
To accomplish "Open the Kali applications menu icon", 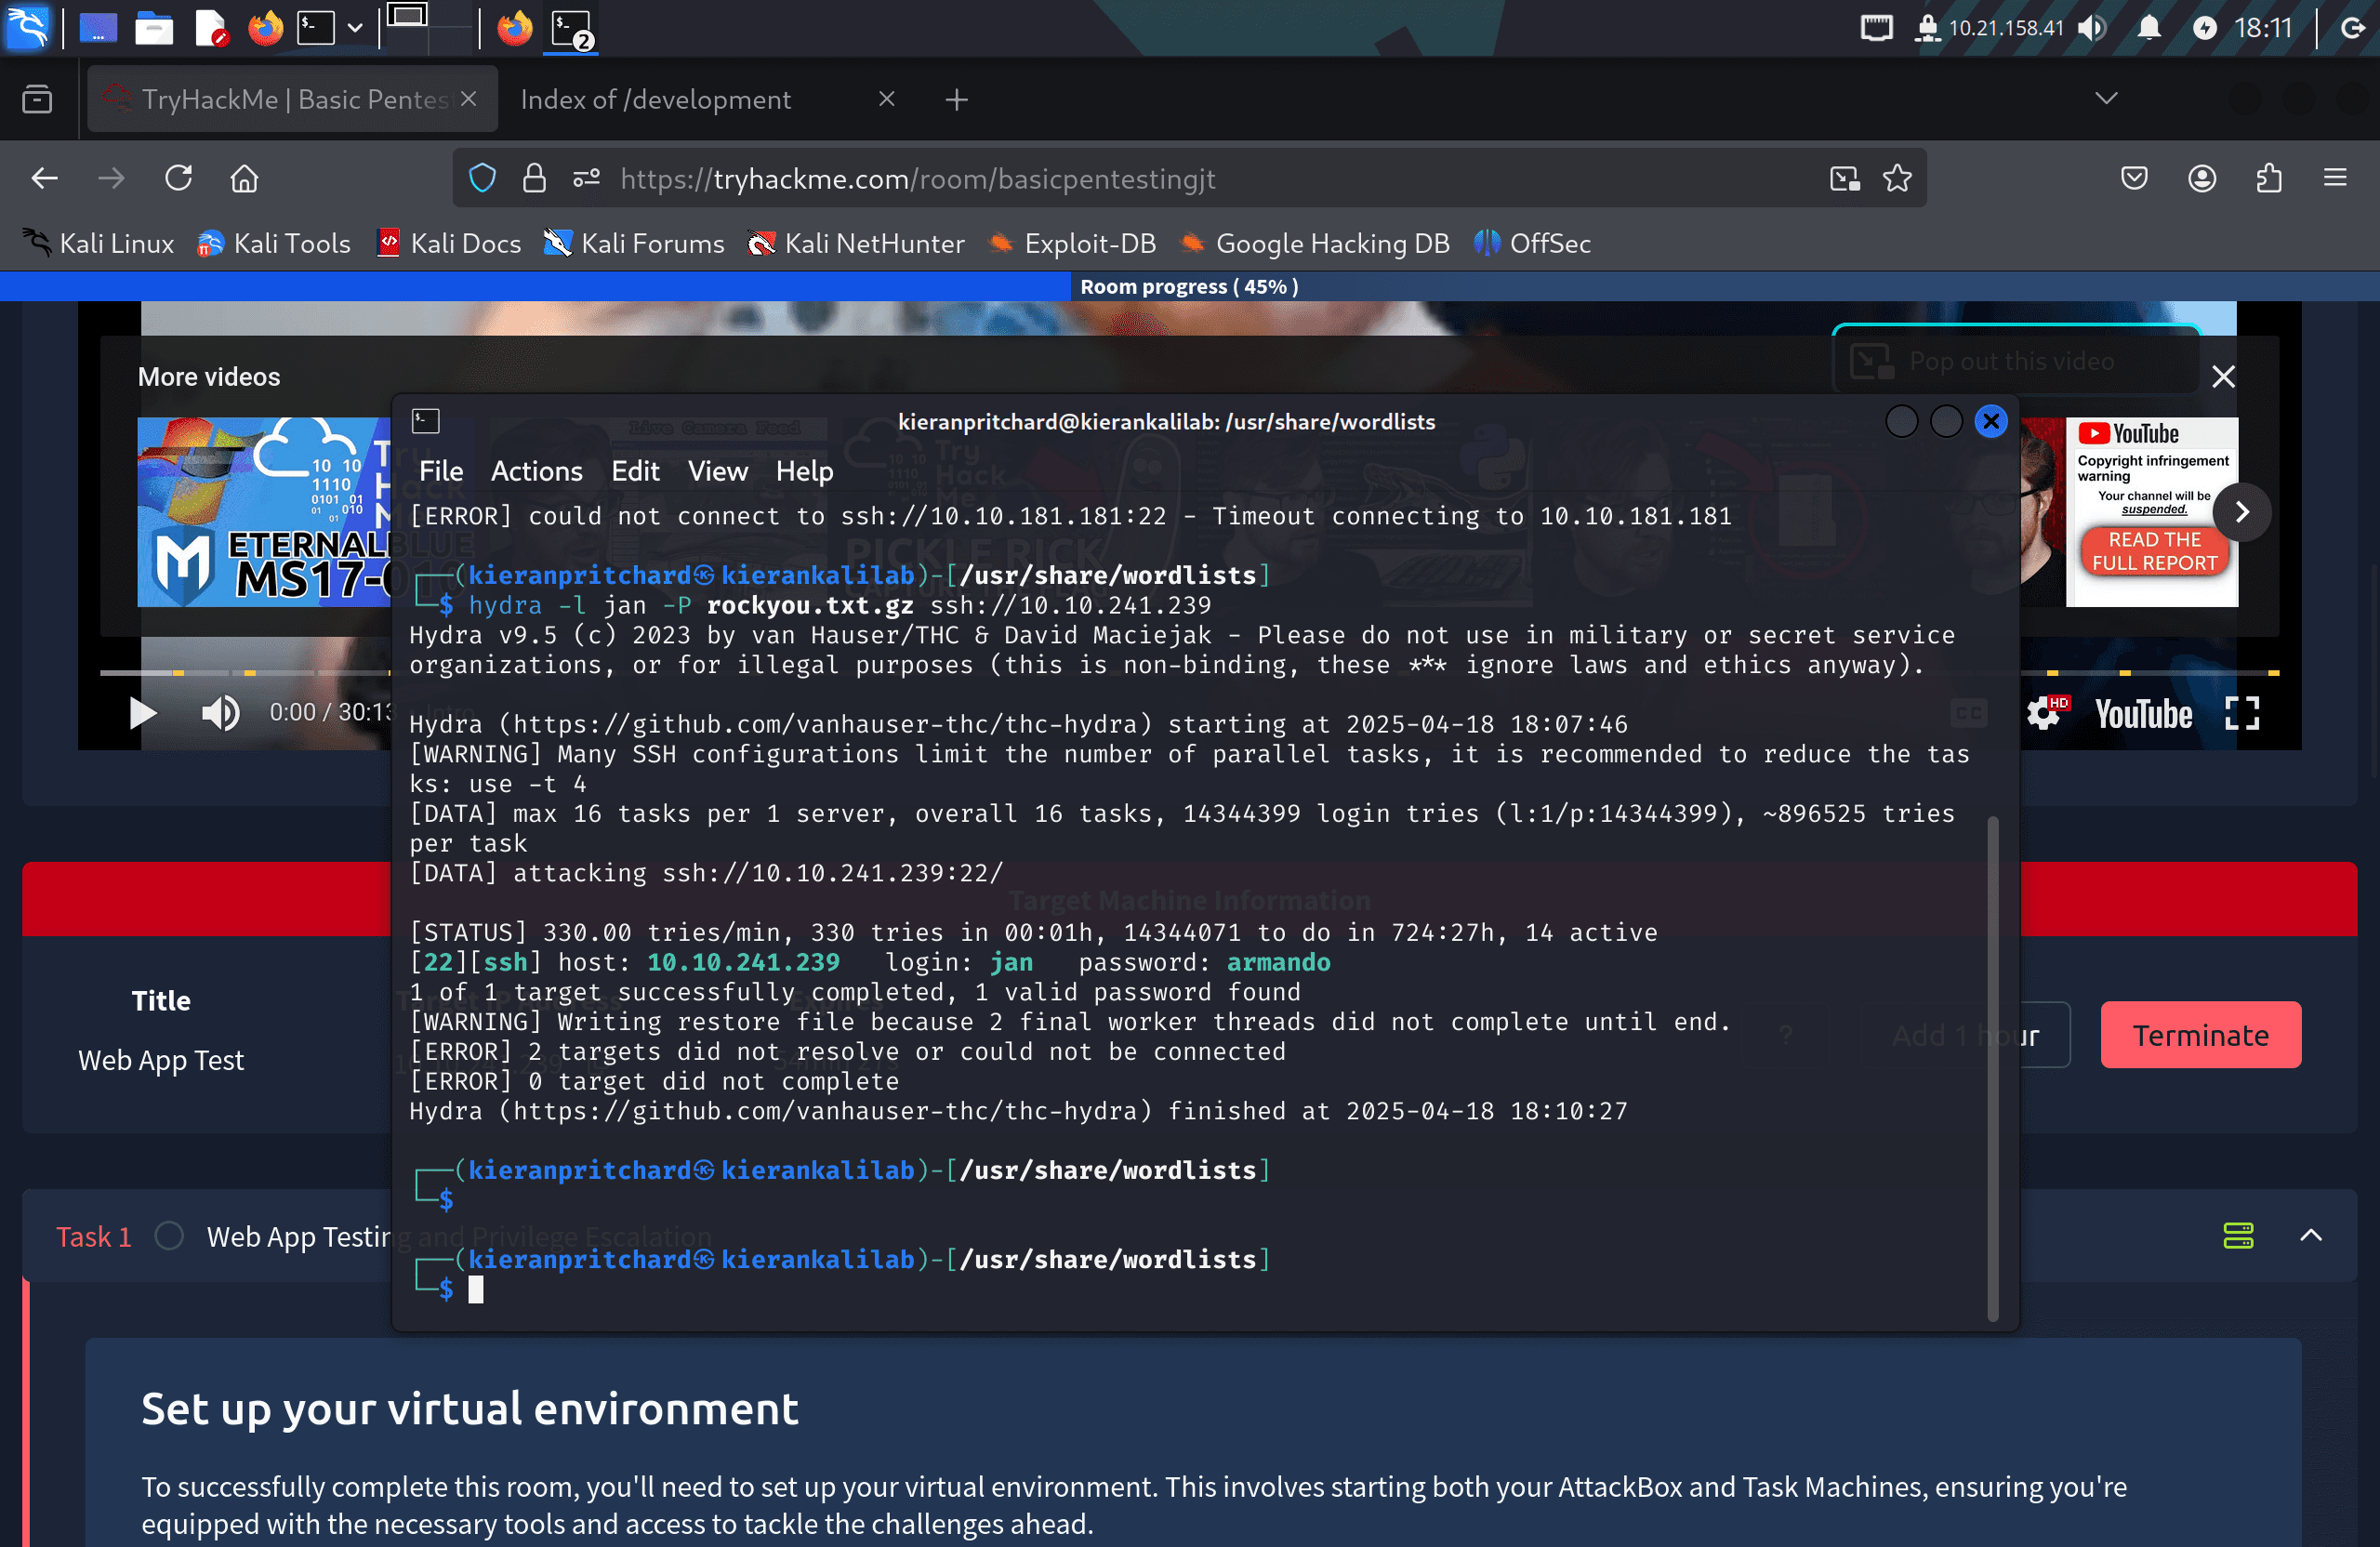I will coord(27,27).
